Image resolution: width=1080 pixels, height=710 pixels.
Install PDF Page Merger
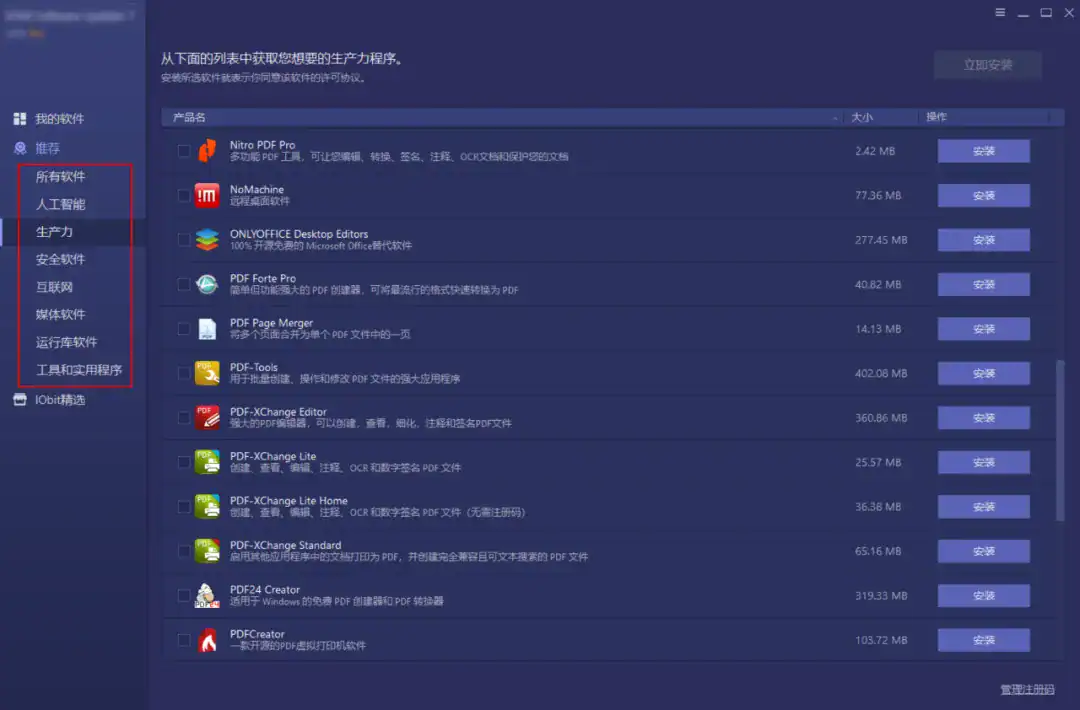coord(984,328)
